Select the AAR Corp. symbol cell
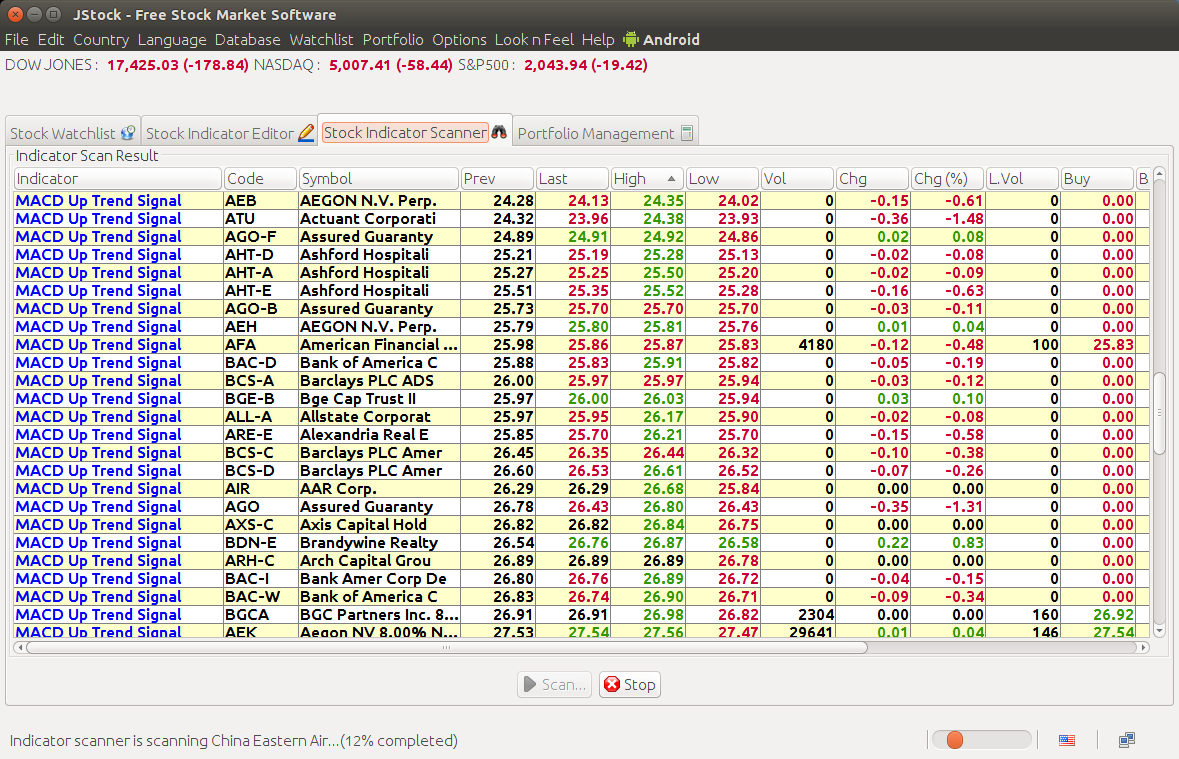This screenshot has width=1179, height=759. tap(379, 489)
